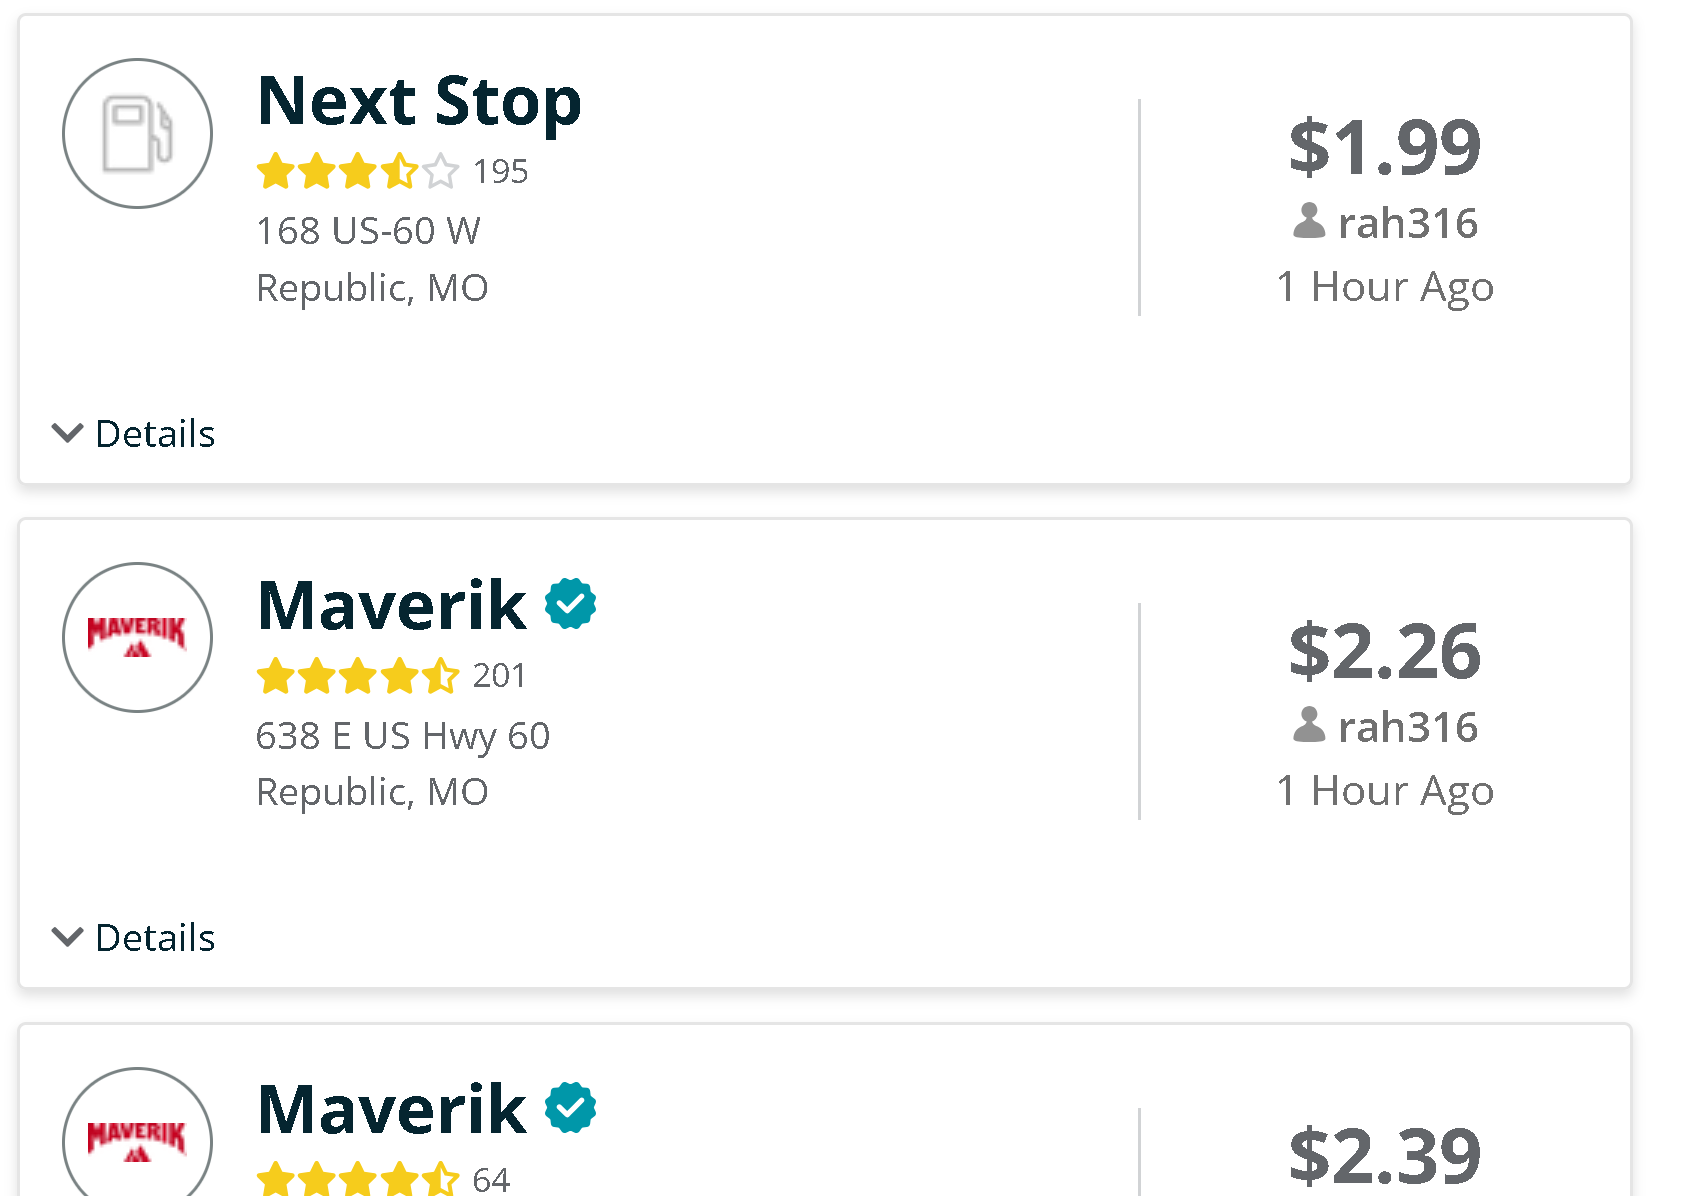1688x1196 pixels.
Task: Click the user icon next to rah316 under $2.26
Action: click(1308, 725)
